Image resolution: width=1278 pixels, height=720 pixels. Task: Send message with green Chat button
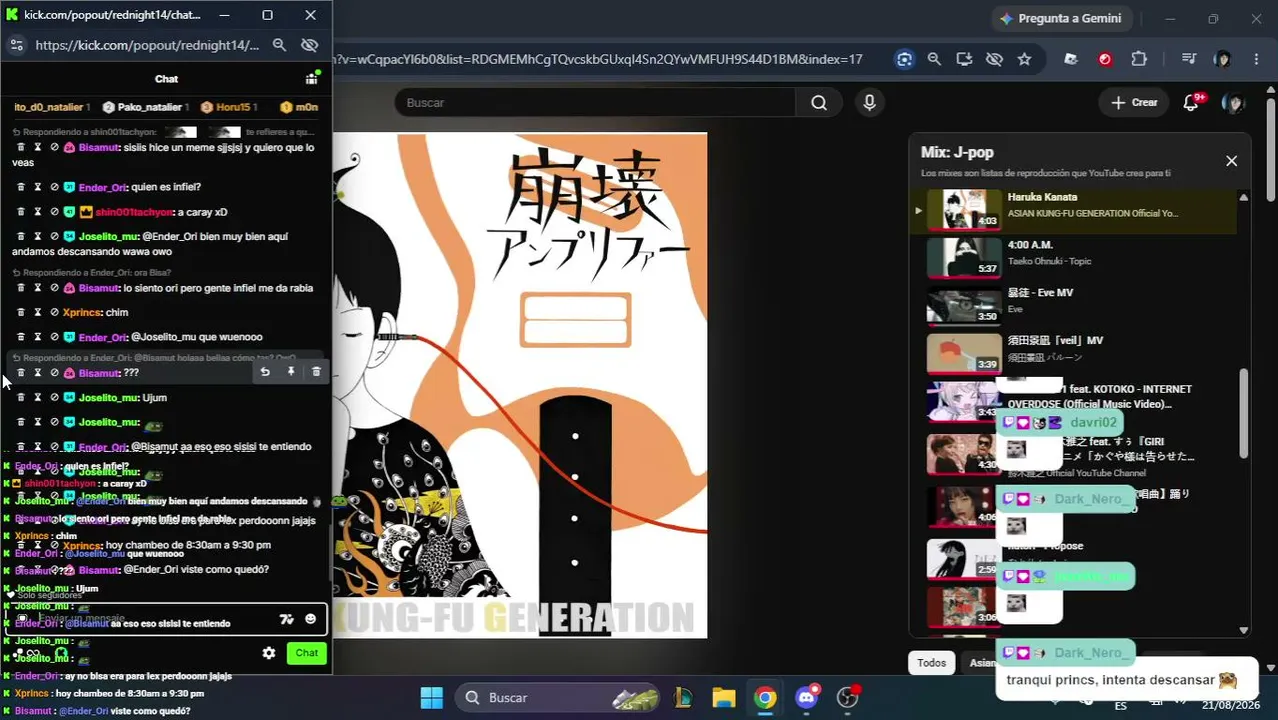tap(307, 653)
